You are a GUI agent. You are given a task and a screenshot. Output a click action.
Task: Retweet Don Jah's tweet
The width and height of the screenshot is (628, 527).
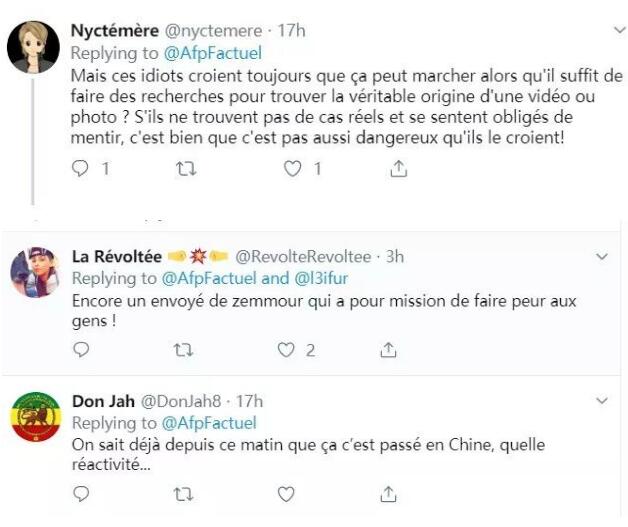pos(185,494)
